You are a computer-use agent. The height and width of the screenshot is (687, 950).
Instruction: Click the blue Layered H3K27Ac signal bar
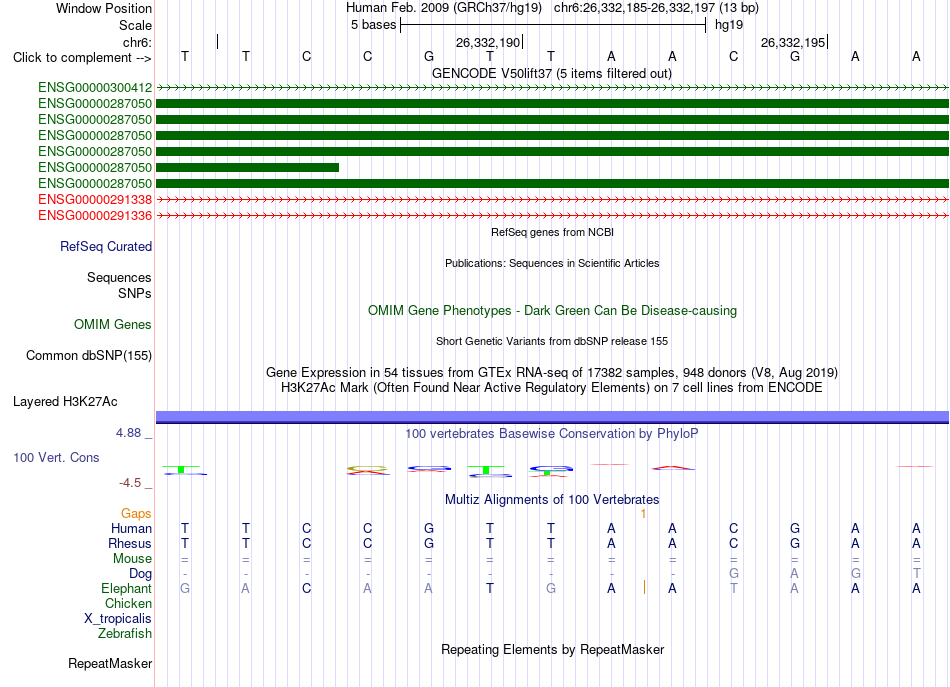pos(552,416)
